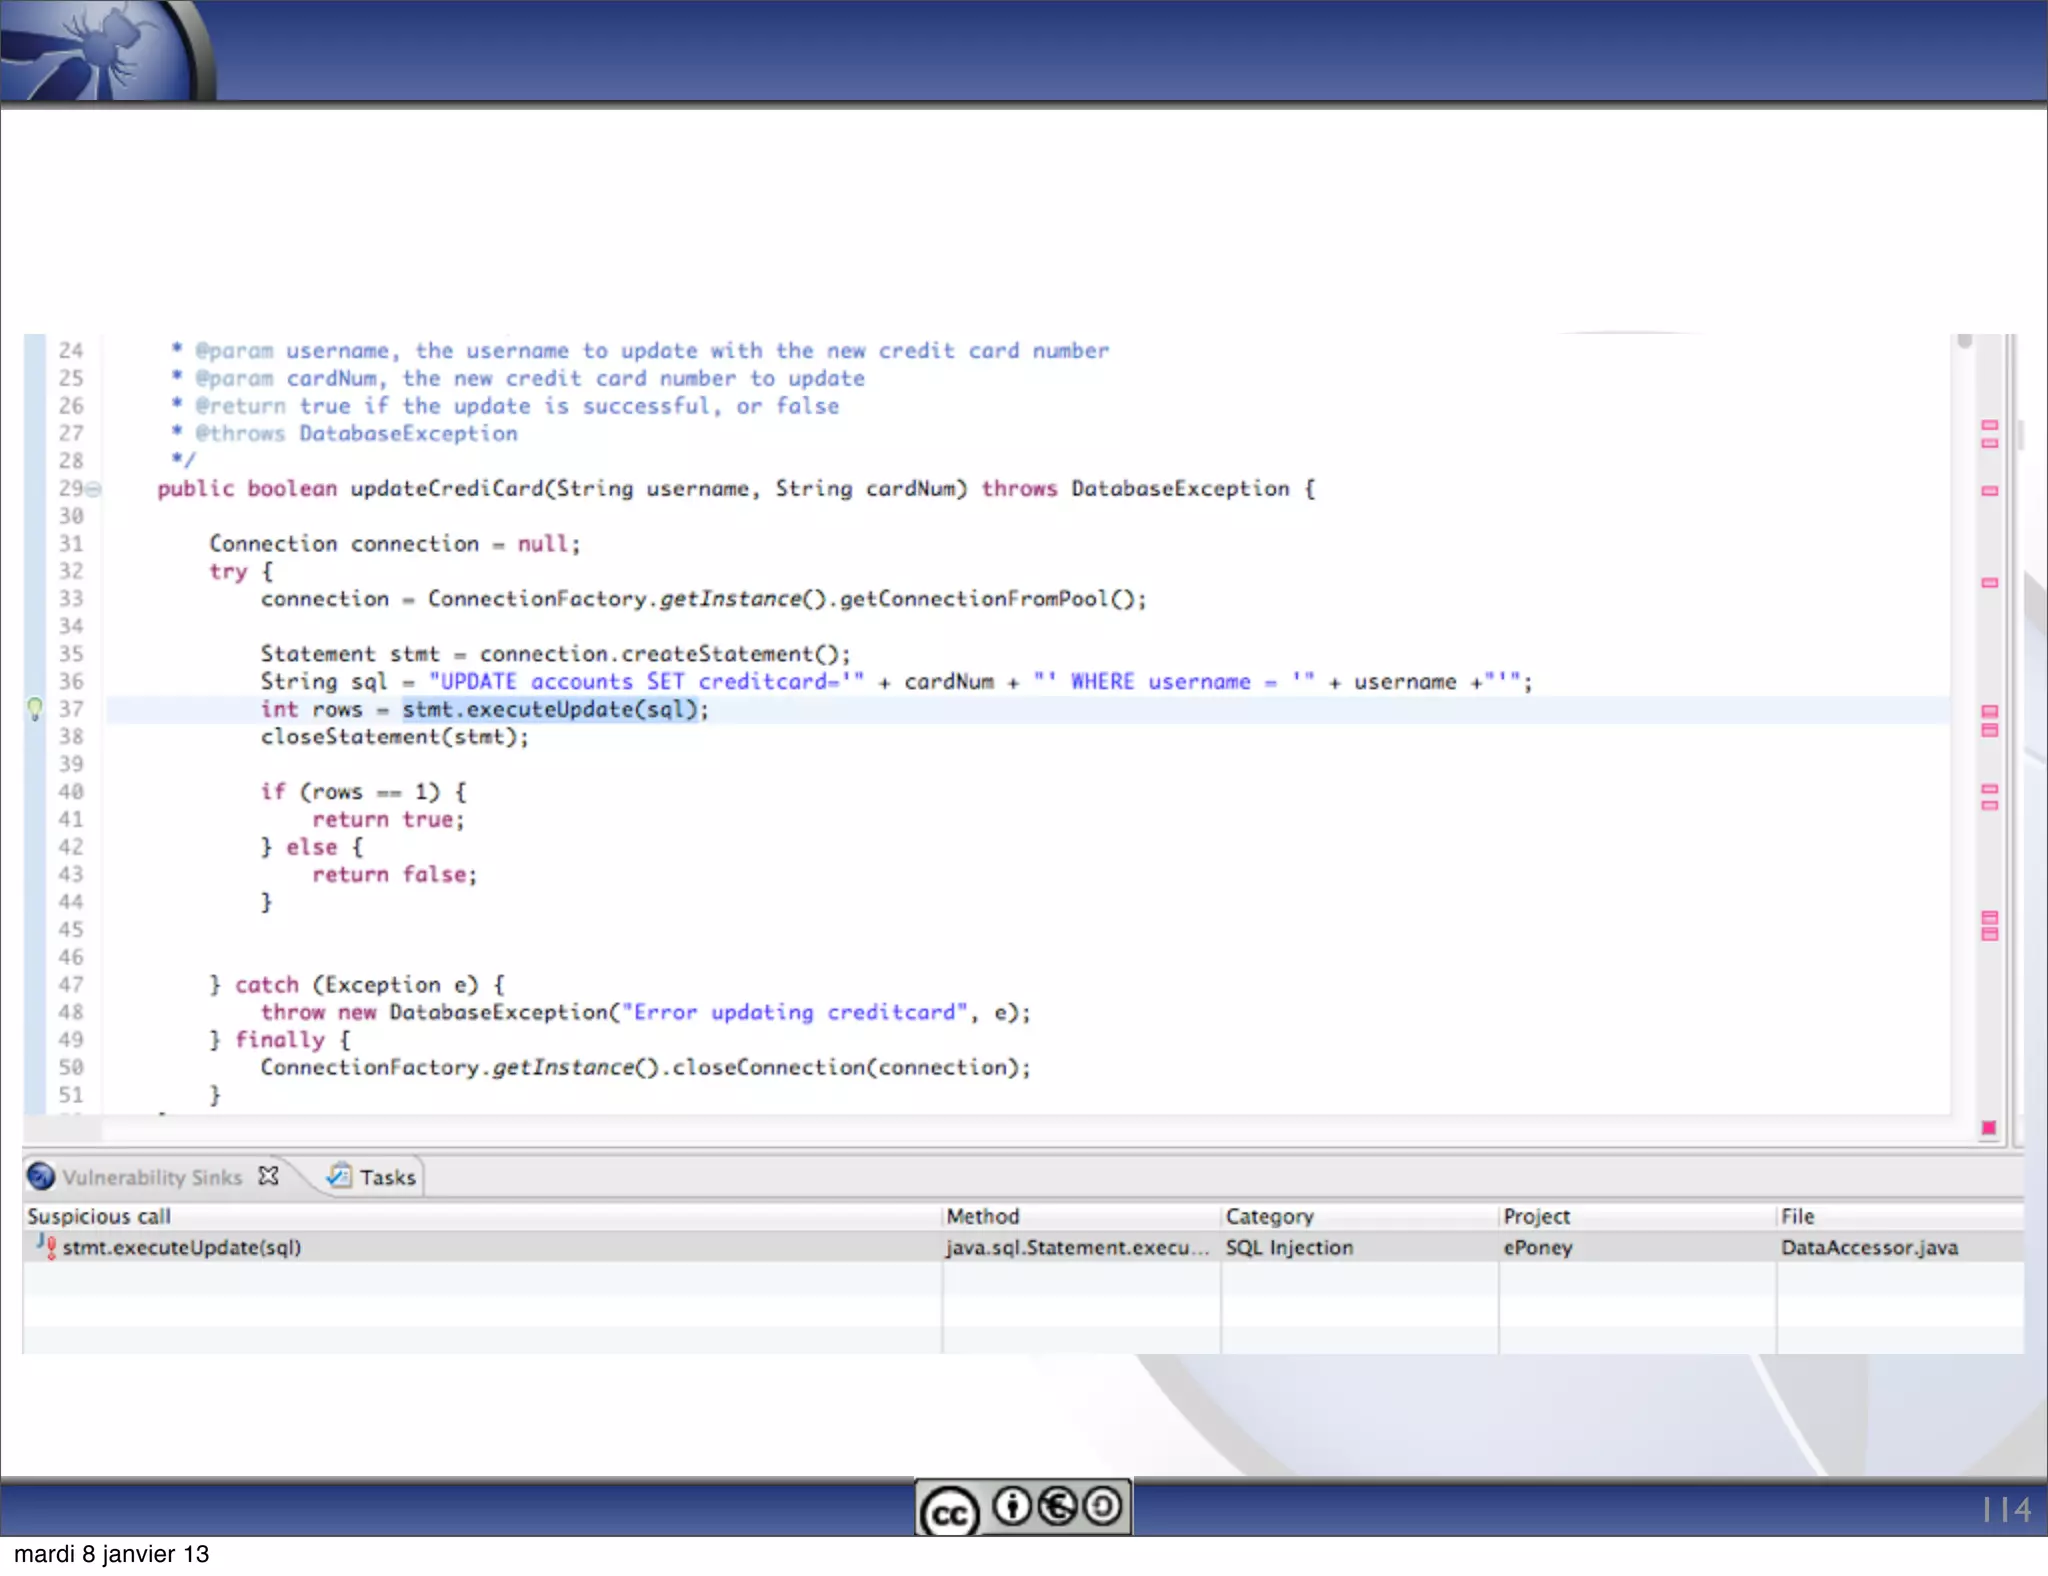Click the overview ruler marker pair near line 27
Viewport: 2048px width, 1576px height.
[1990, 434]
